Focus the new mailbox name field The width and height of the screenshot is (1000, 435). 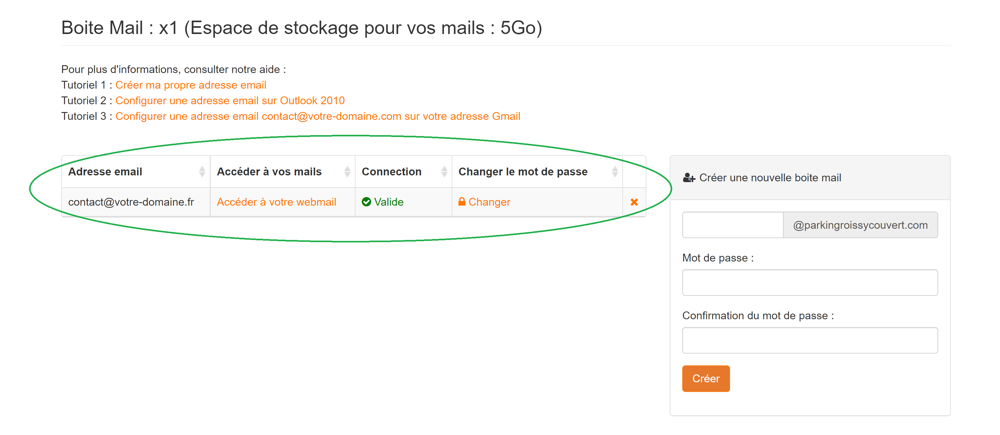(x=732, y=225)
